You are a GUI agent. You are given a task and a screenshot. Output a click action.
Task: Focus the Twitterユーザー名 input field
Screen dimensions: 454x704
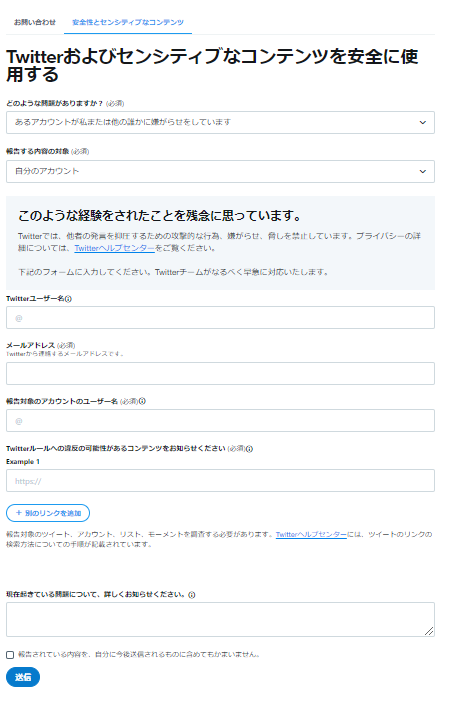[220, 317]
